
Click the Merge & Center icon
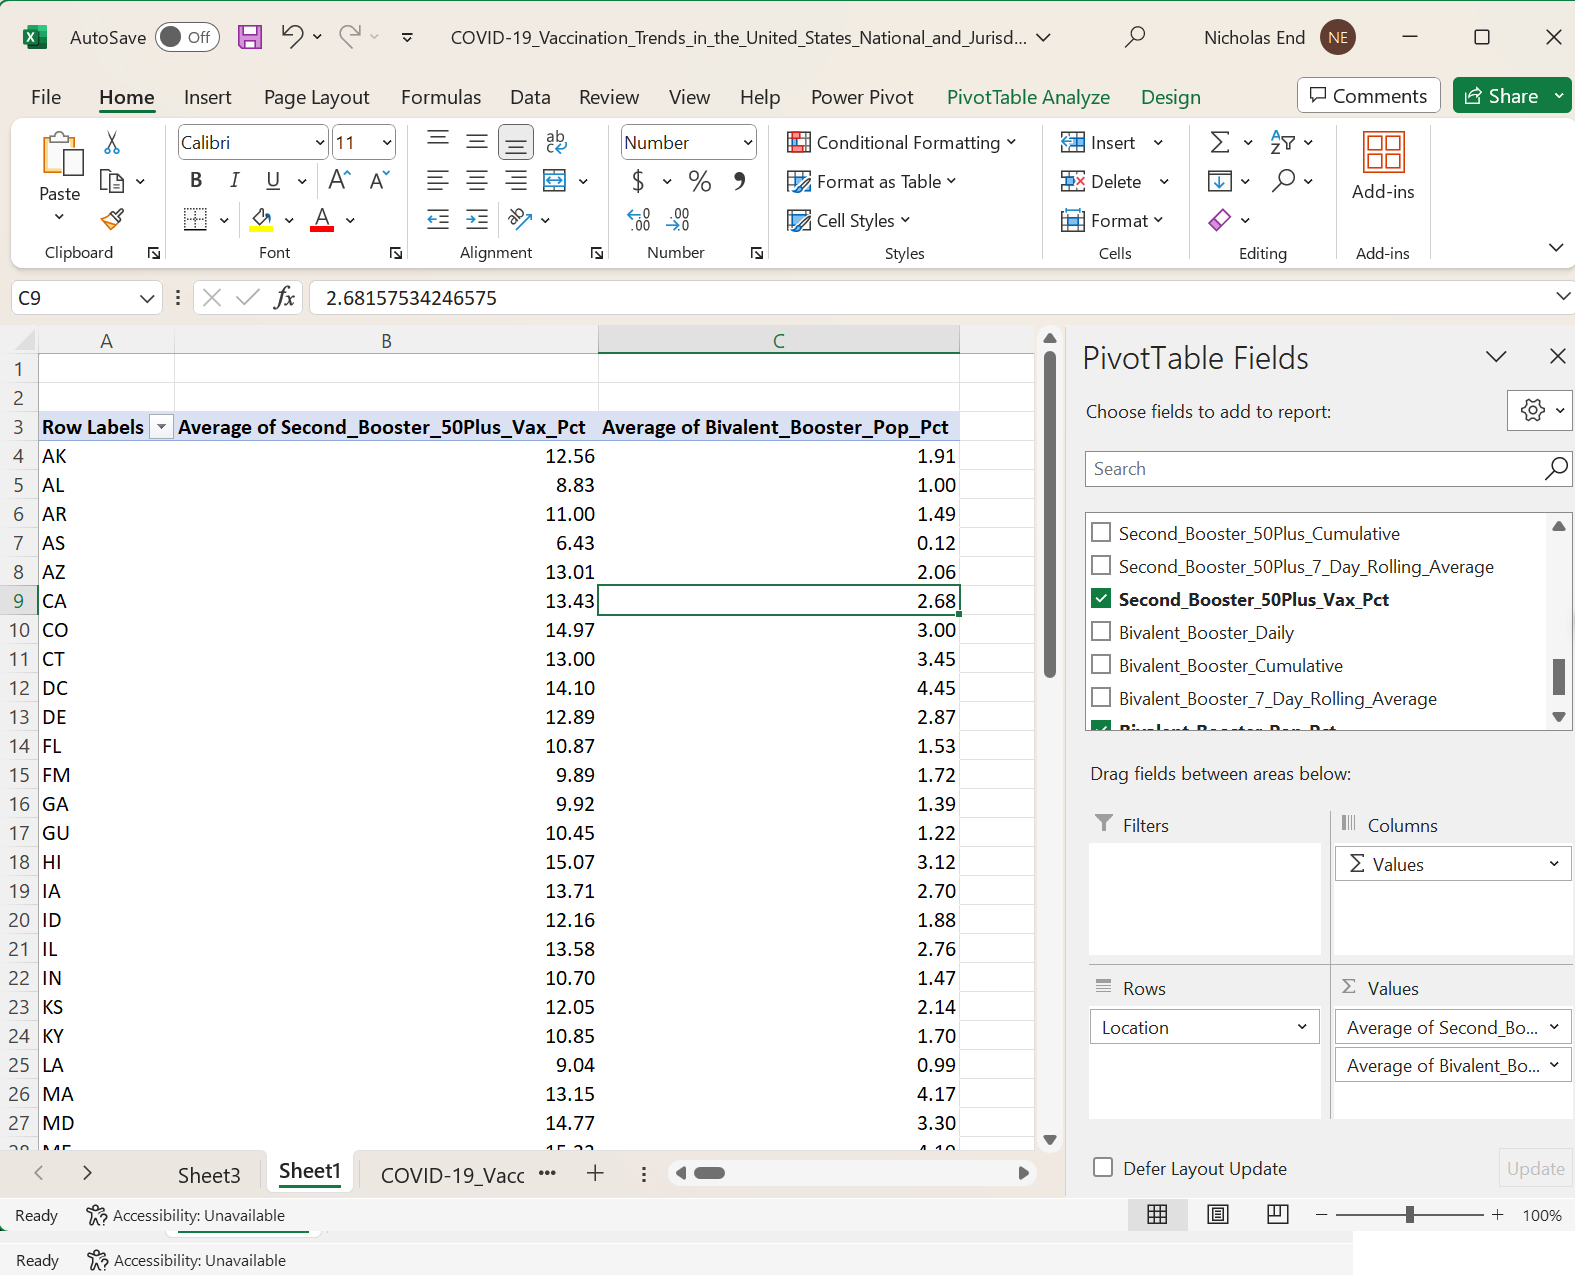[555, 181]
